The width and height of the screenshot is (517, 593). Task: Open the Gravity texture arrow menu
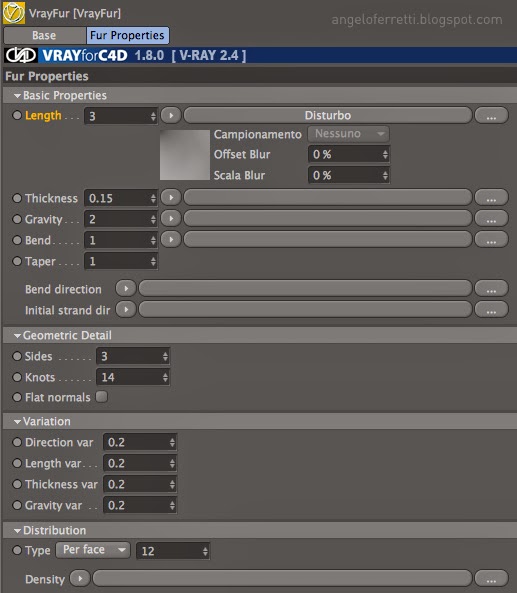(x=171, y=219)
